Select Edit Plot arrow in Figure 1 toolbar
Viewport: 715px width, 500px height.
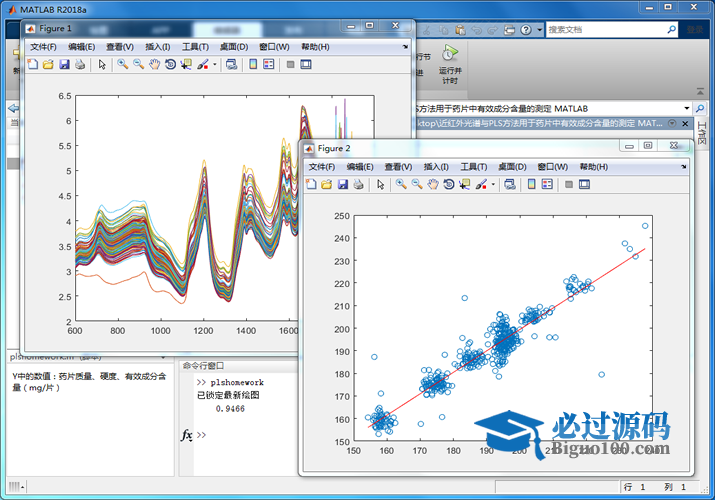pyautogui.click(x=102, y=64)
